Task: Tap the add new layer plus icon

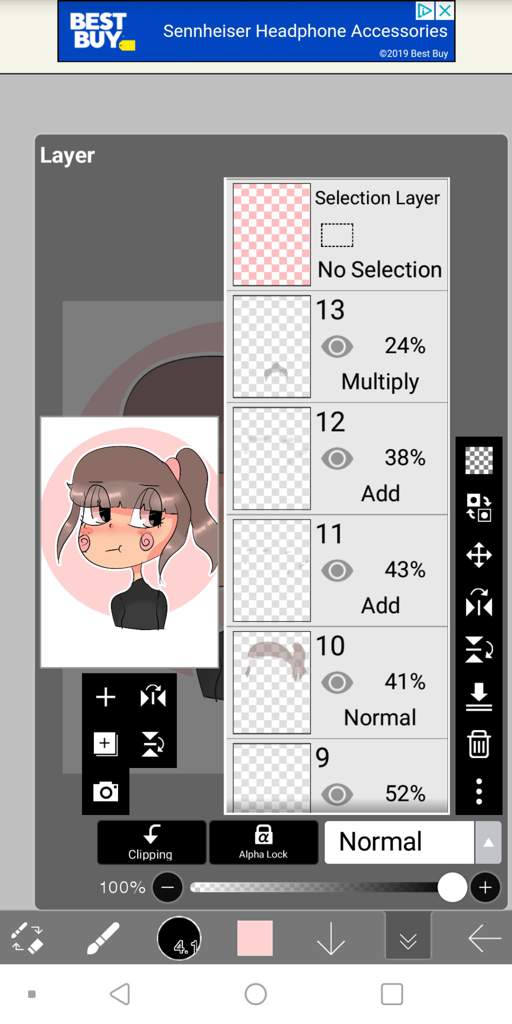Action: pos(105,697)
